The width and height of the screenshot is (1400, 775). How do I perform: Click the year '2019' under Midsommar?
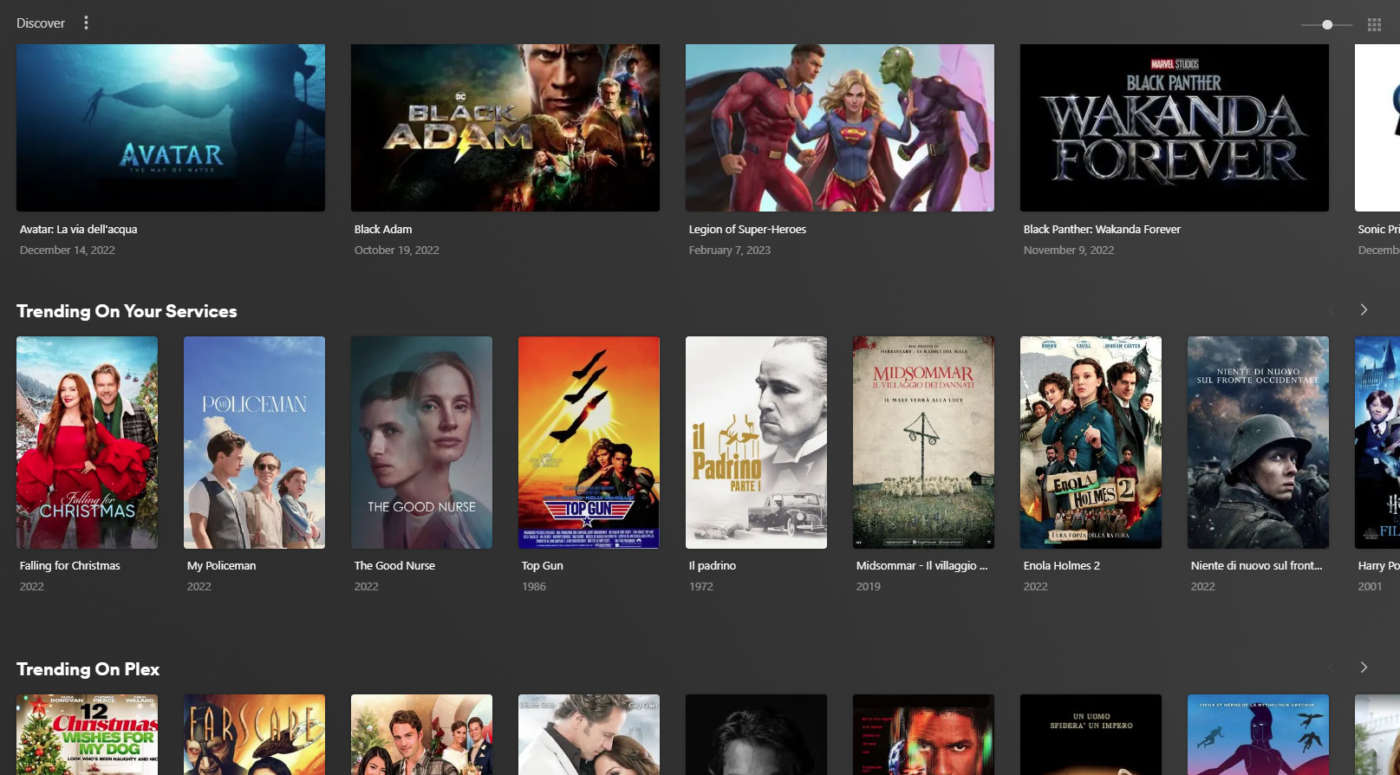[x=868, y=586]
